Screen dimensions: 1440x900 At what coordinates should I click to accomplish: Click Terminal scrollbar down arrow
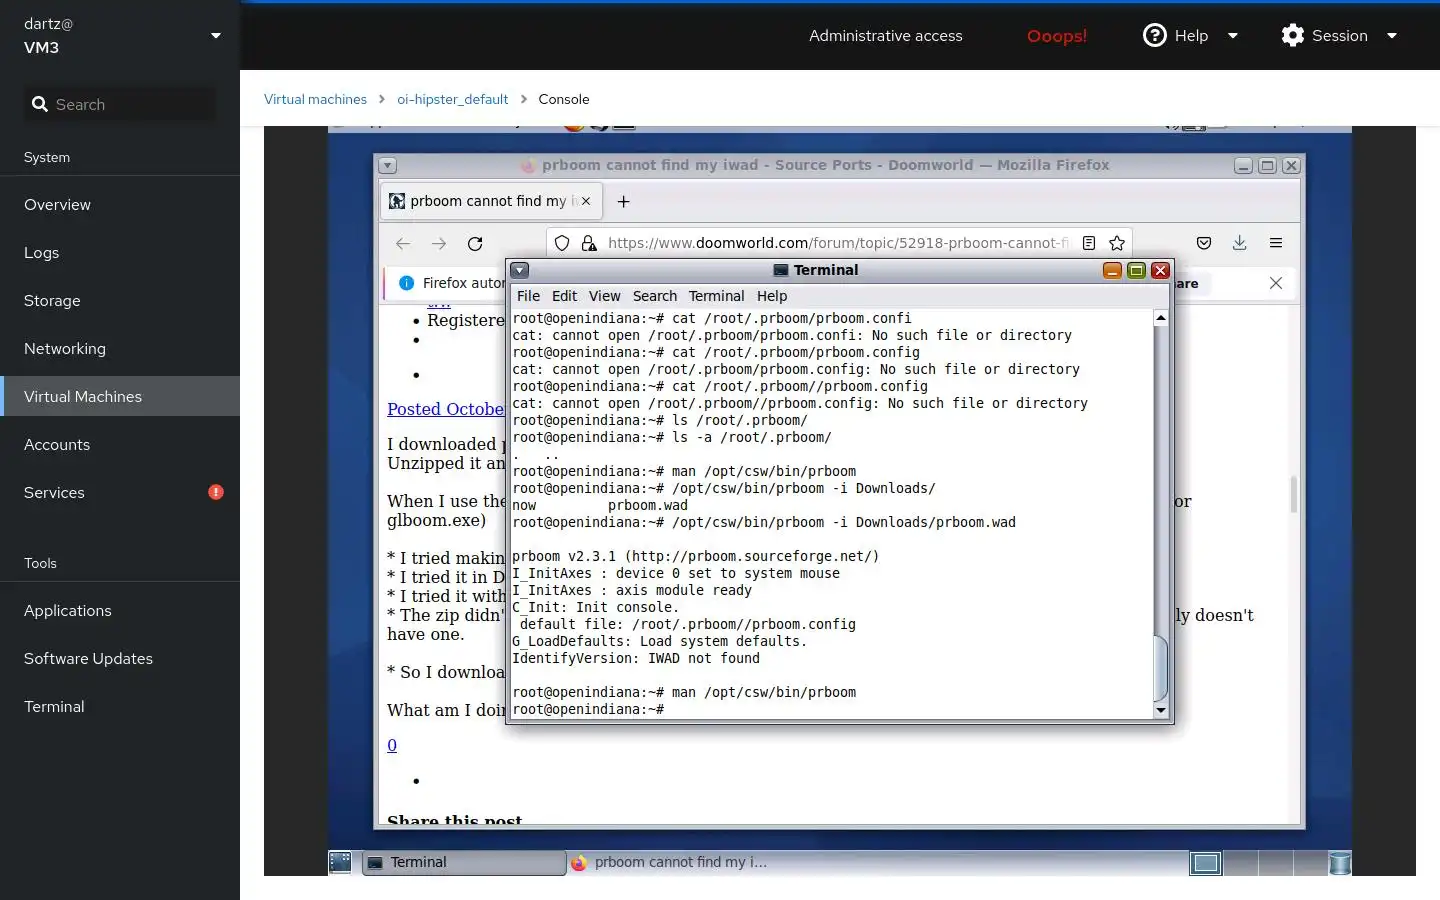pos(1161,710)
